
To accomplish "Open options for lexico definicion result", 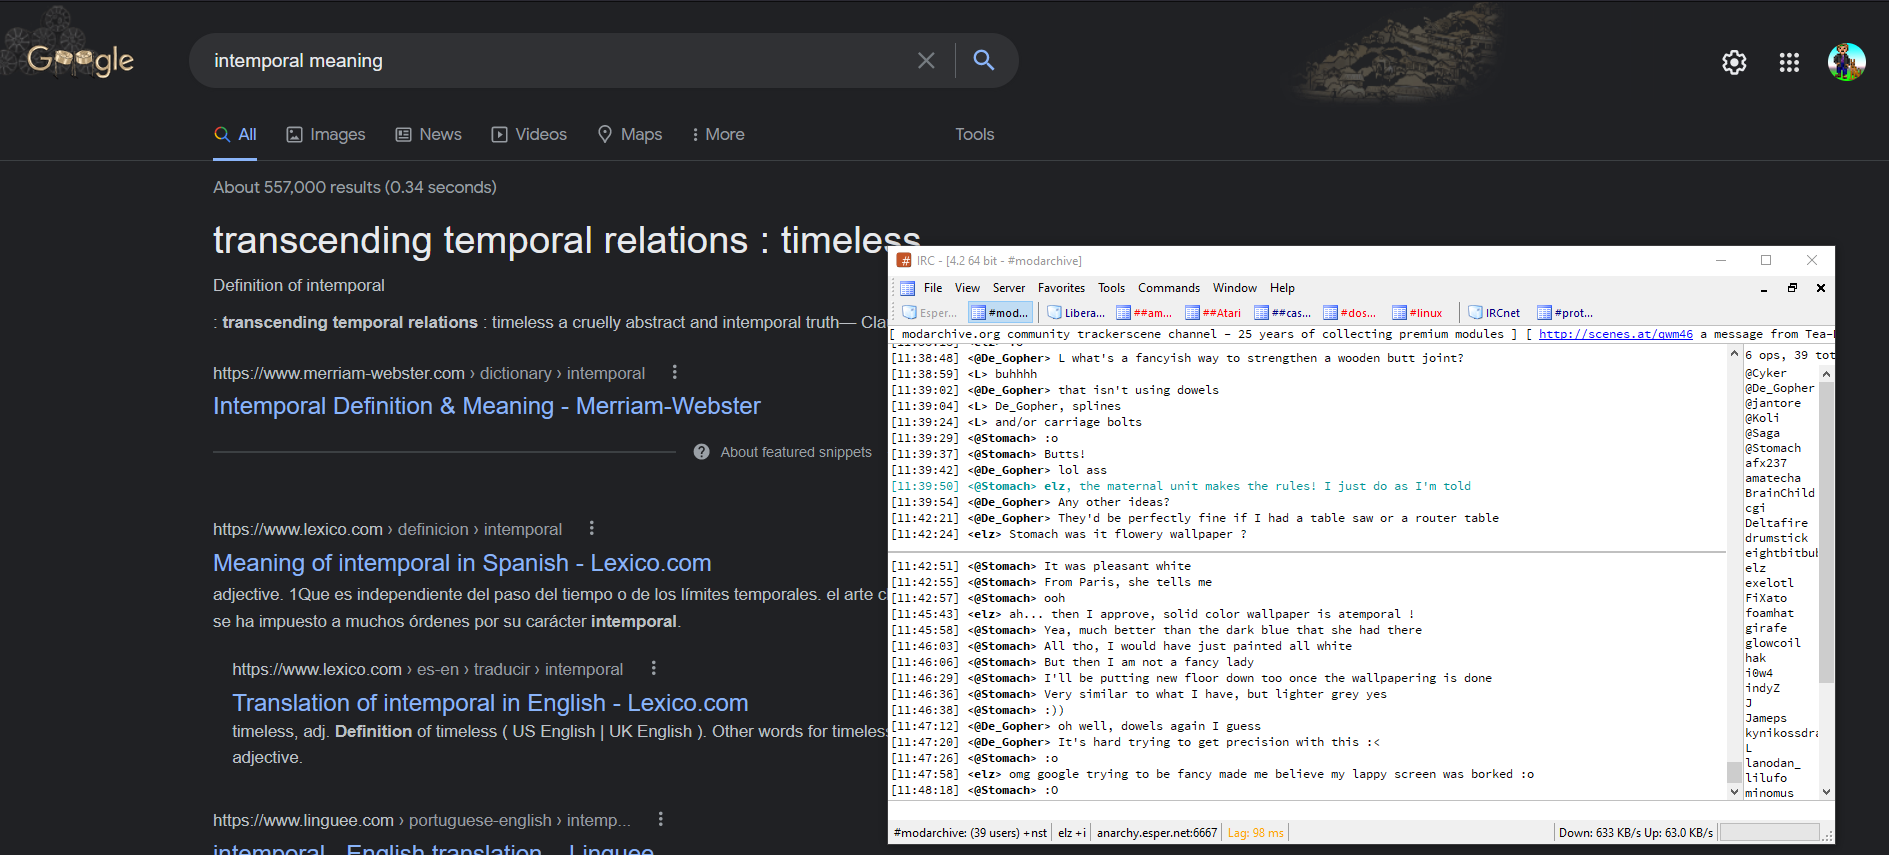I will pyautogui.click(x=592, y=528).
